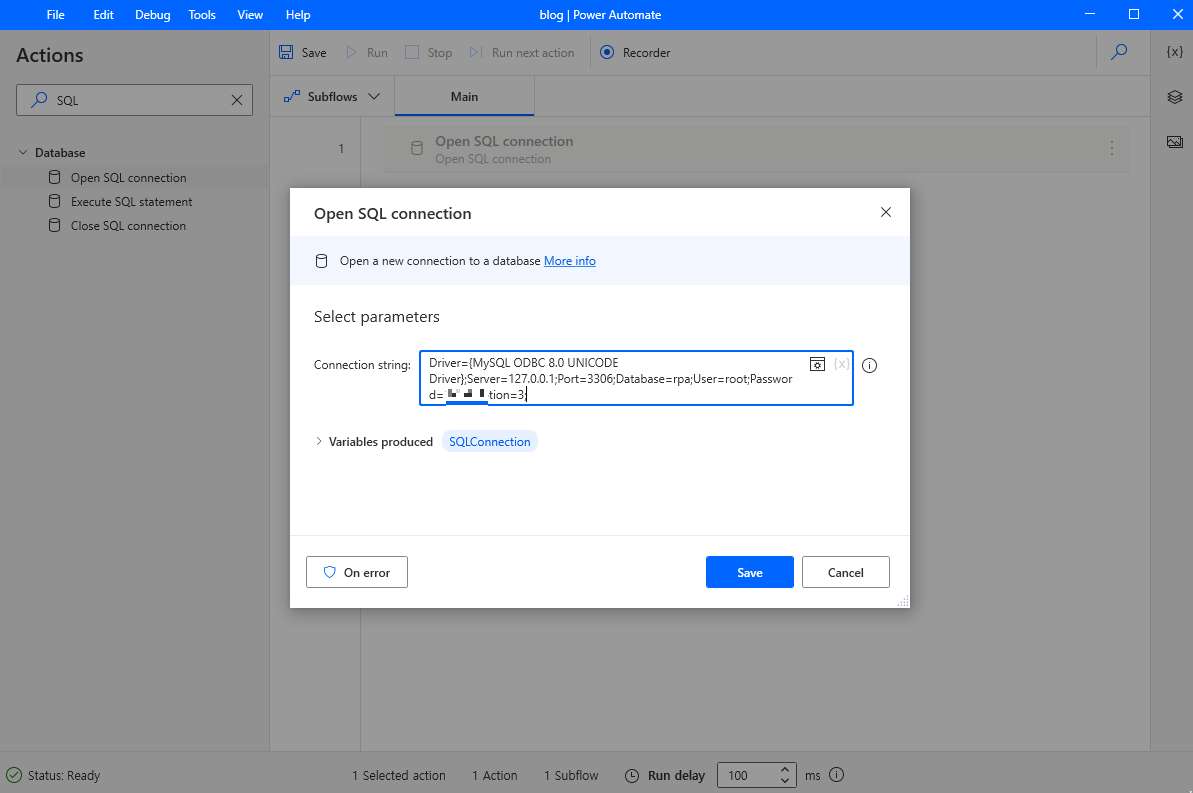Expand Variables produced section
Screen dimensions: 1193x793
(x=319, y=441)
